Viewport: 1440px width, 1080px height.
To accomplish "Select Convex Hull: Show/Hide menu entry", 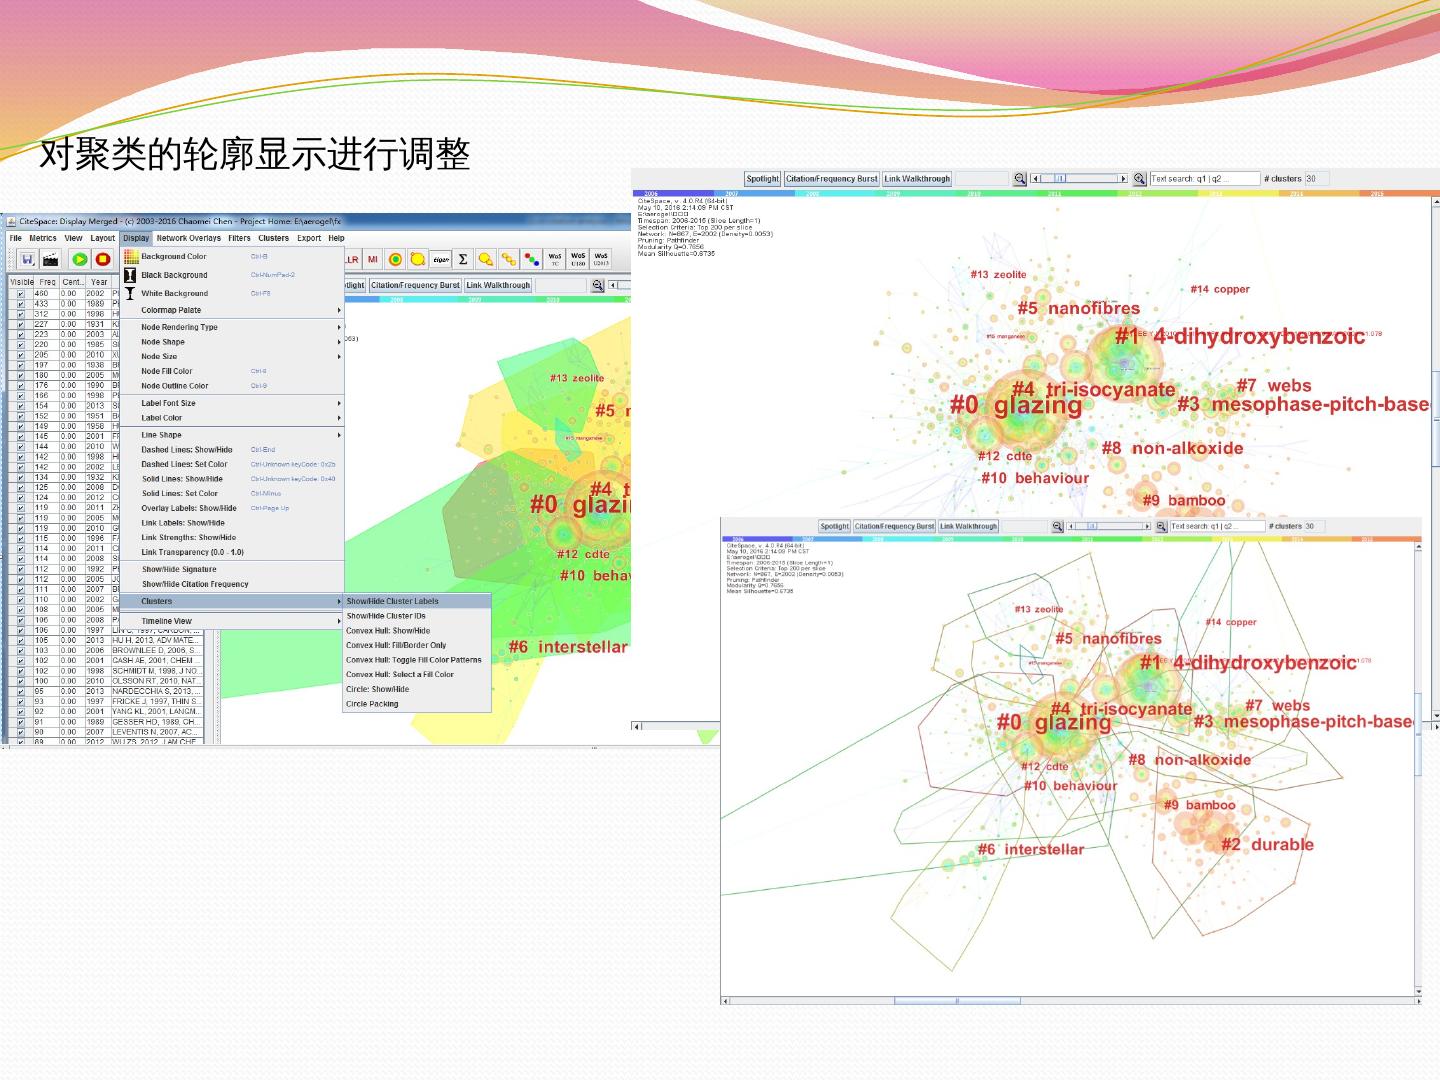I will [388, 631].
